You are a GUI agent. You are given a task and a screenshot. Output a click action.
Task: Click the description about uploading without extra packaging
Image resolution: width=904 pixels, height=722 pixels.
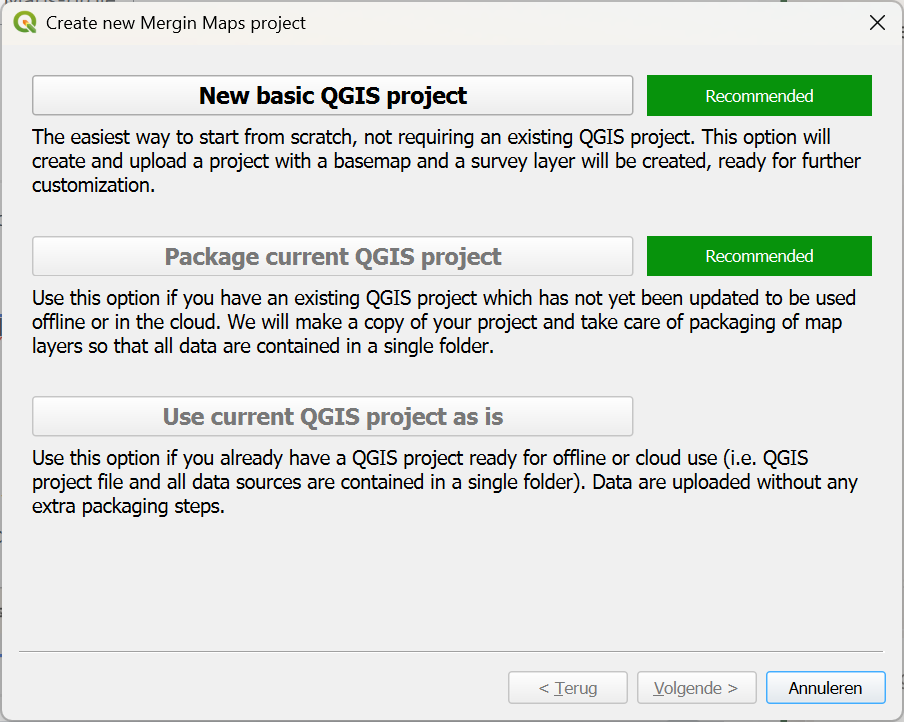click(430, 482)
